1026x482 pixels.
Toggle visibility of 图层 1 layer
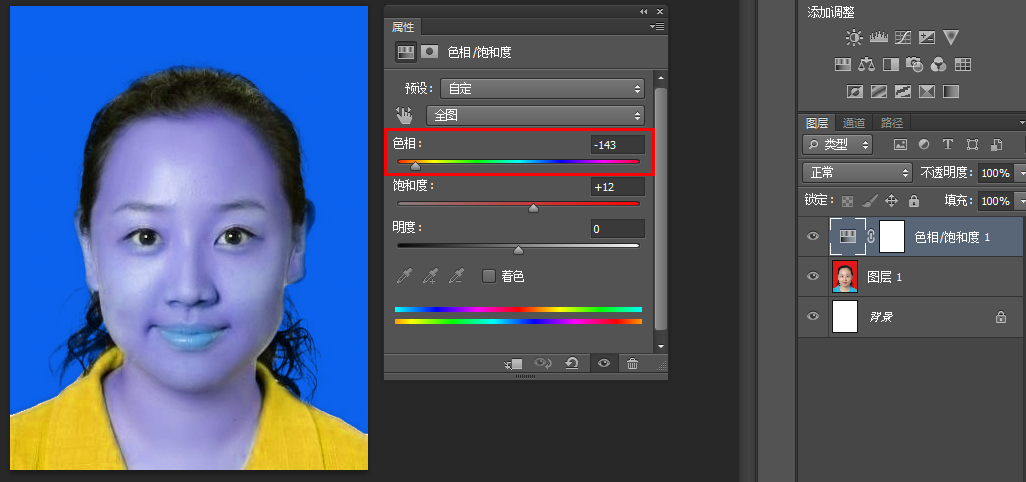[813, 276]
